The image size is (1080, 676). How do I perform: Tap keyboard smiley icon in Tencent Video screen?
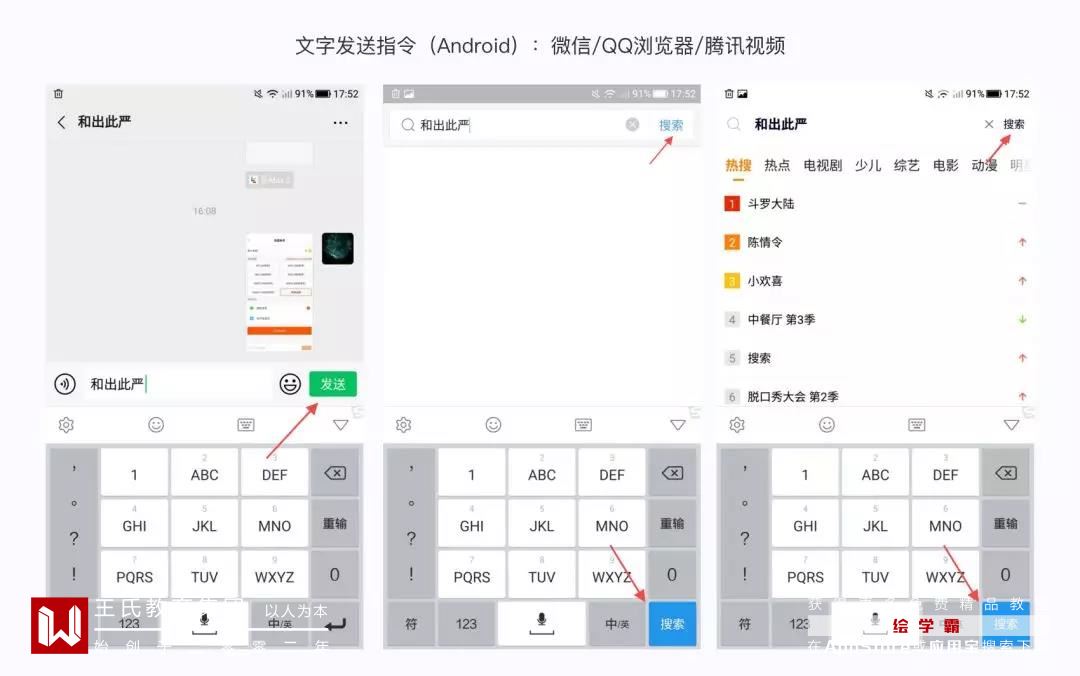827,425
